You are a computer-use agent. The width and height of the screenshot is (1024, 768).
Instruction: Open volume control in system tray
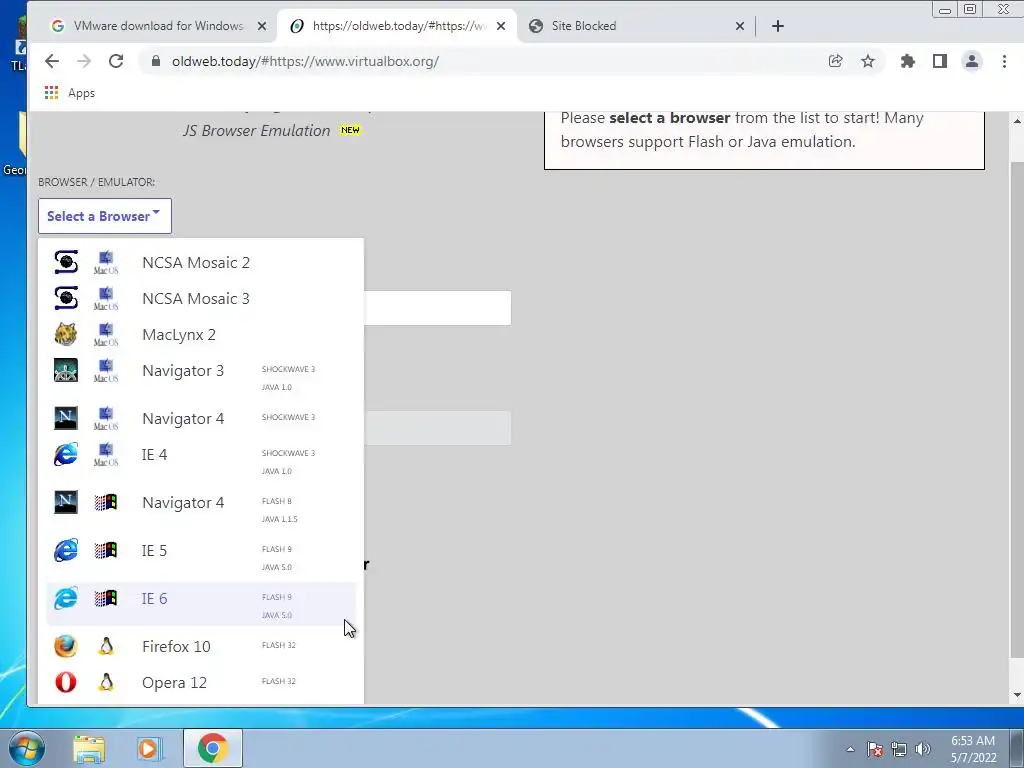923,749
